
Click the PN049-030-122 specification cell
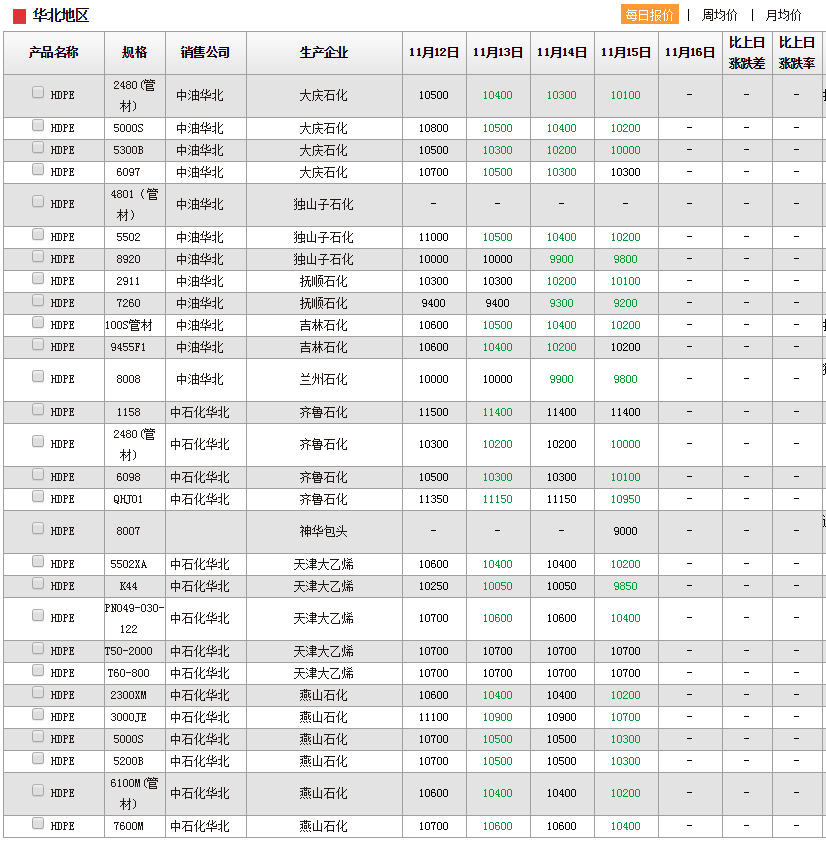pyautogui.click(x=135, y=619)
